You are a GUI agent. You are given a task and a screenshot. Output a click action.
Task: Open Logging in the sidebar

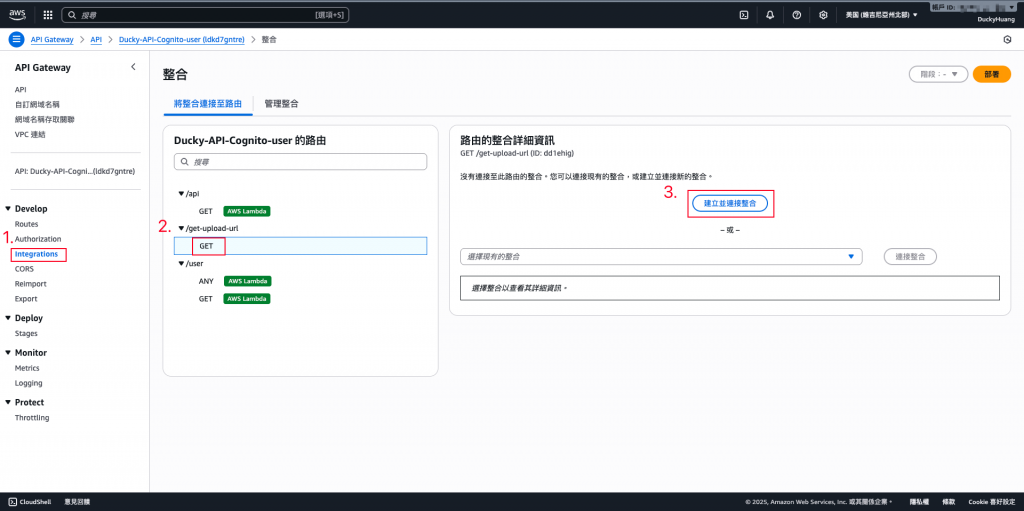[x=29, y=383]
